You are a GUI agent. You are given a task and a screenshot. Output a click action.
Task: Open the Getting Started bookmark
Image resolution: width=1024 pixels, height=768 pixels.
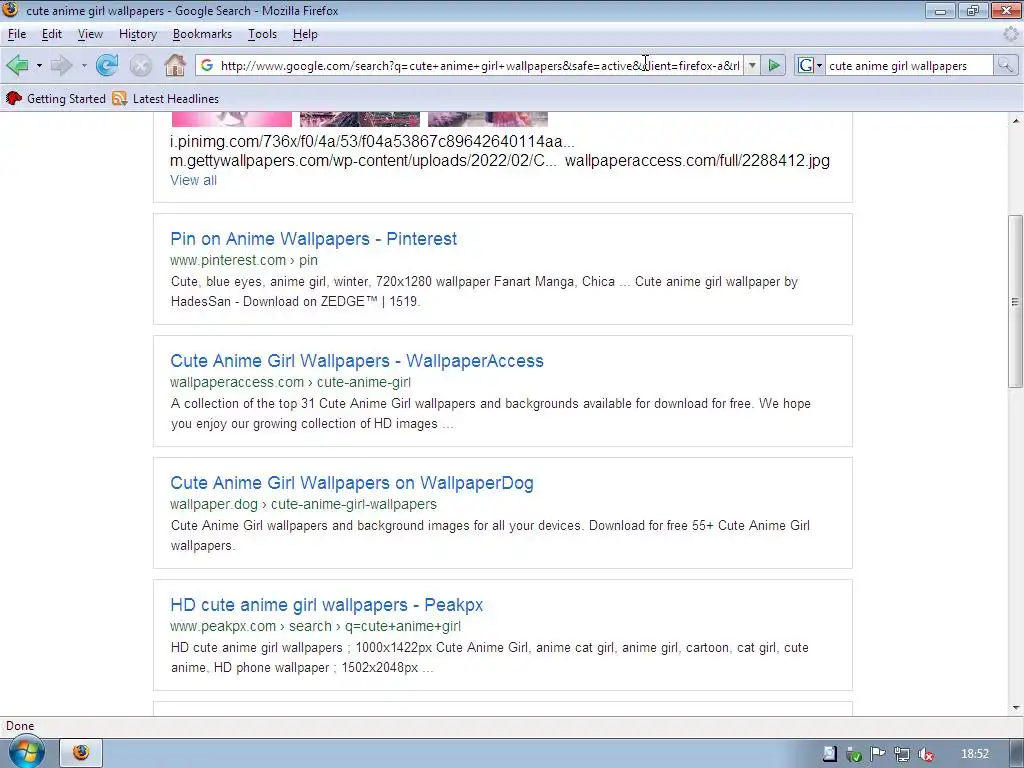click(x=56, y=99)
